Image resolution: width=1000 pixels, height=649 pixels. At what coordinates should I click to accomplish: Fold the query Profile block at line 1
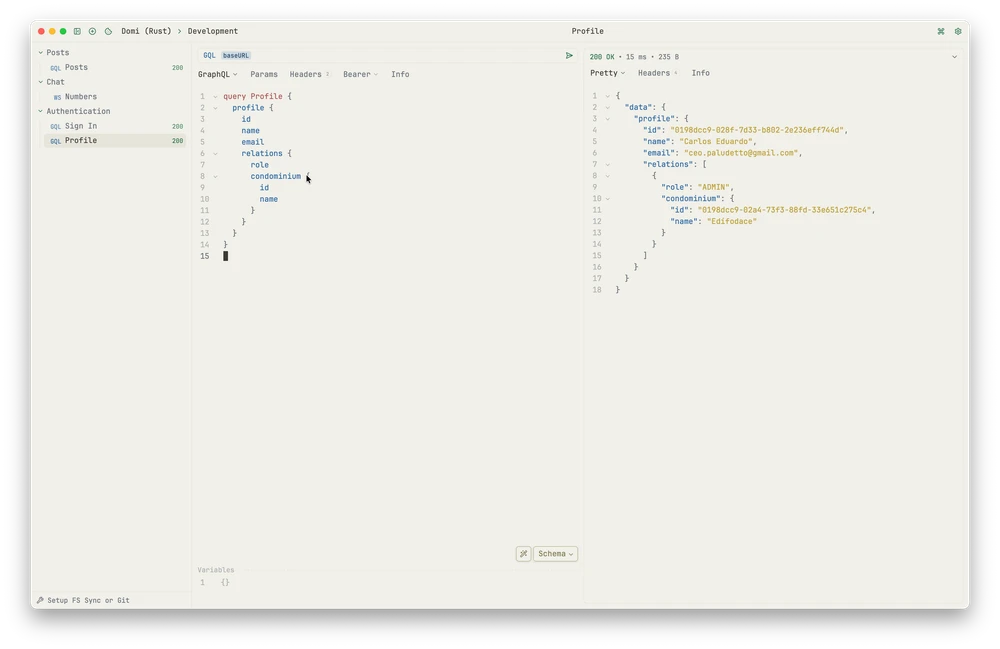[x=216, y=97]
